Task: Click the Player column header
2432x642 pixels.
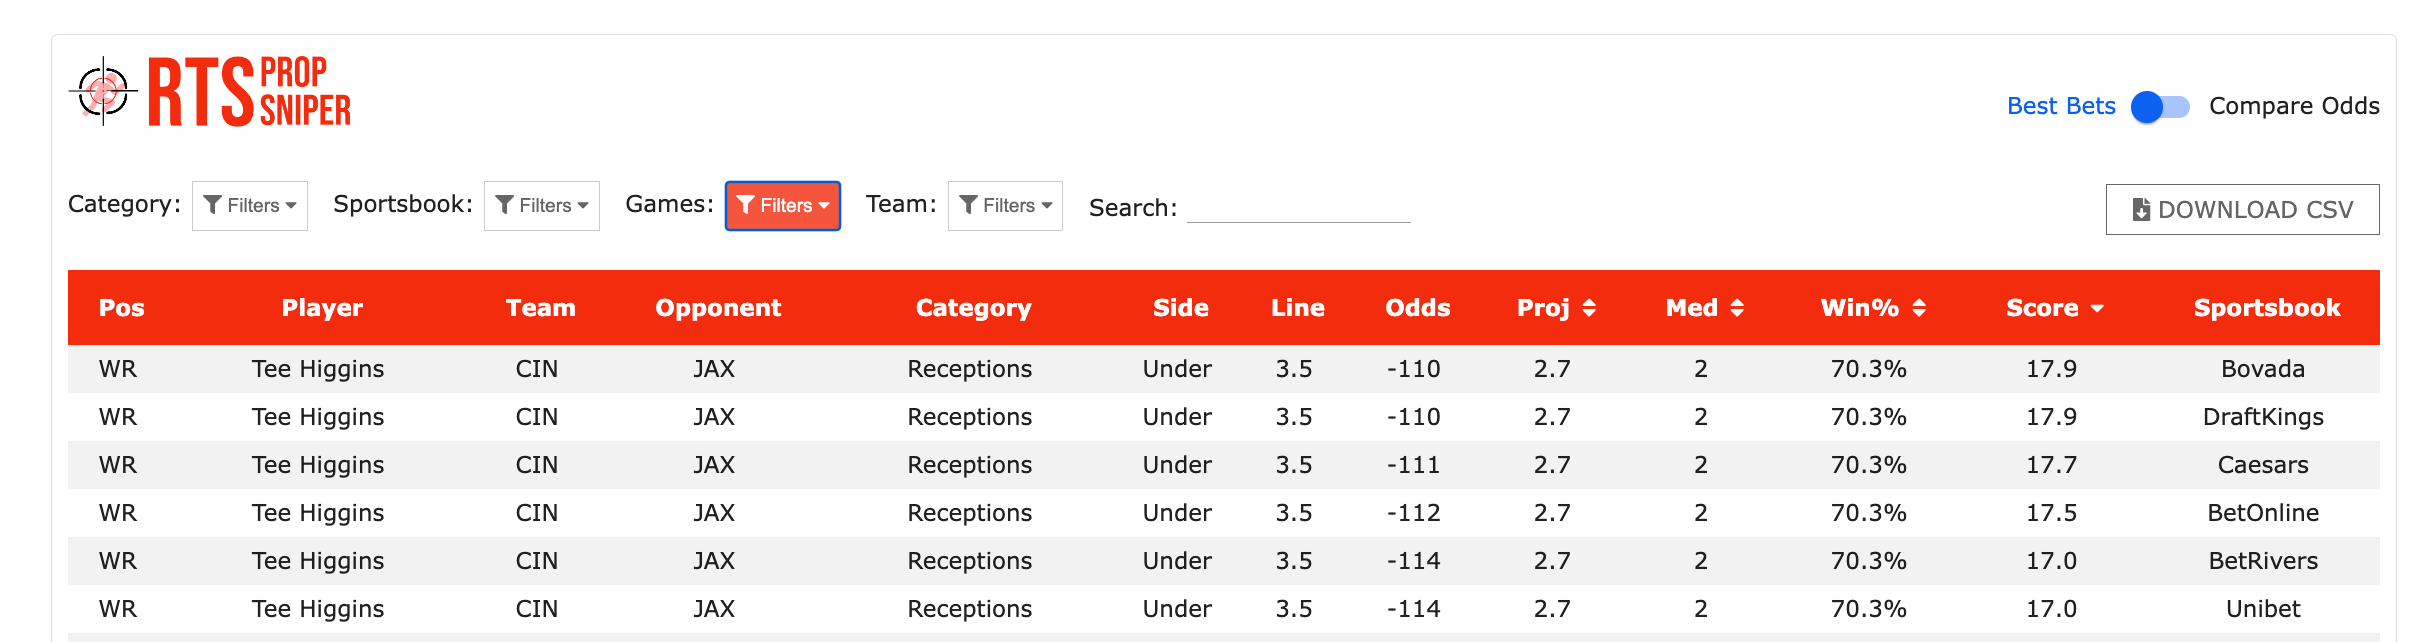Action: coord(322,308)
